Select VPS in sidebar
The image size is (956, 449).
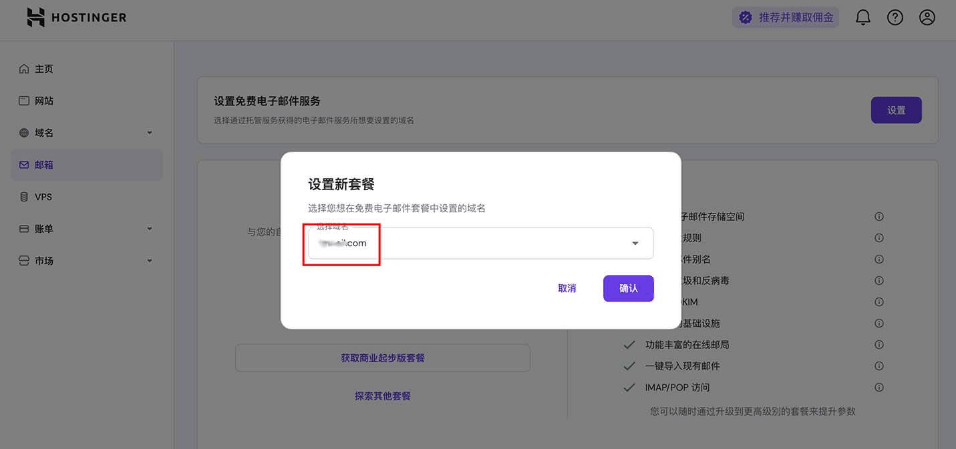click(43, 197)
